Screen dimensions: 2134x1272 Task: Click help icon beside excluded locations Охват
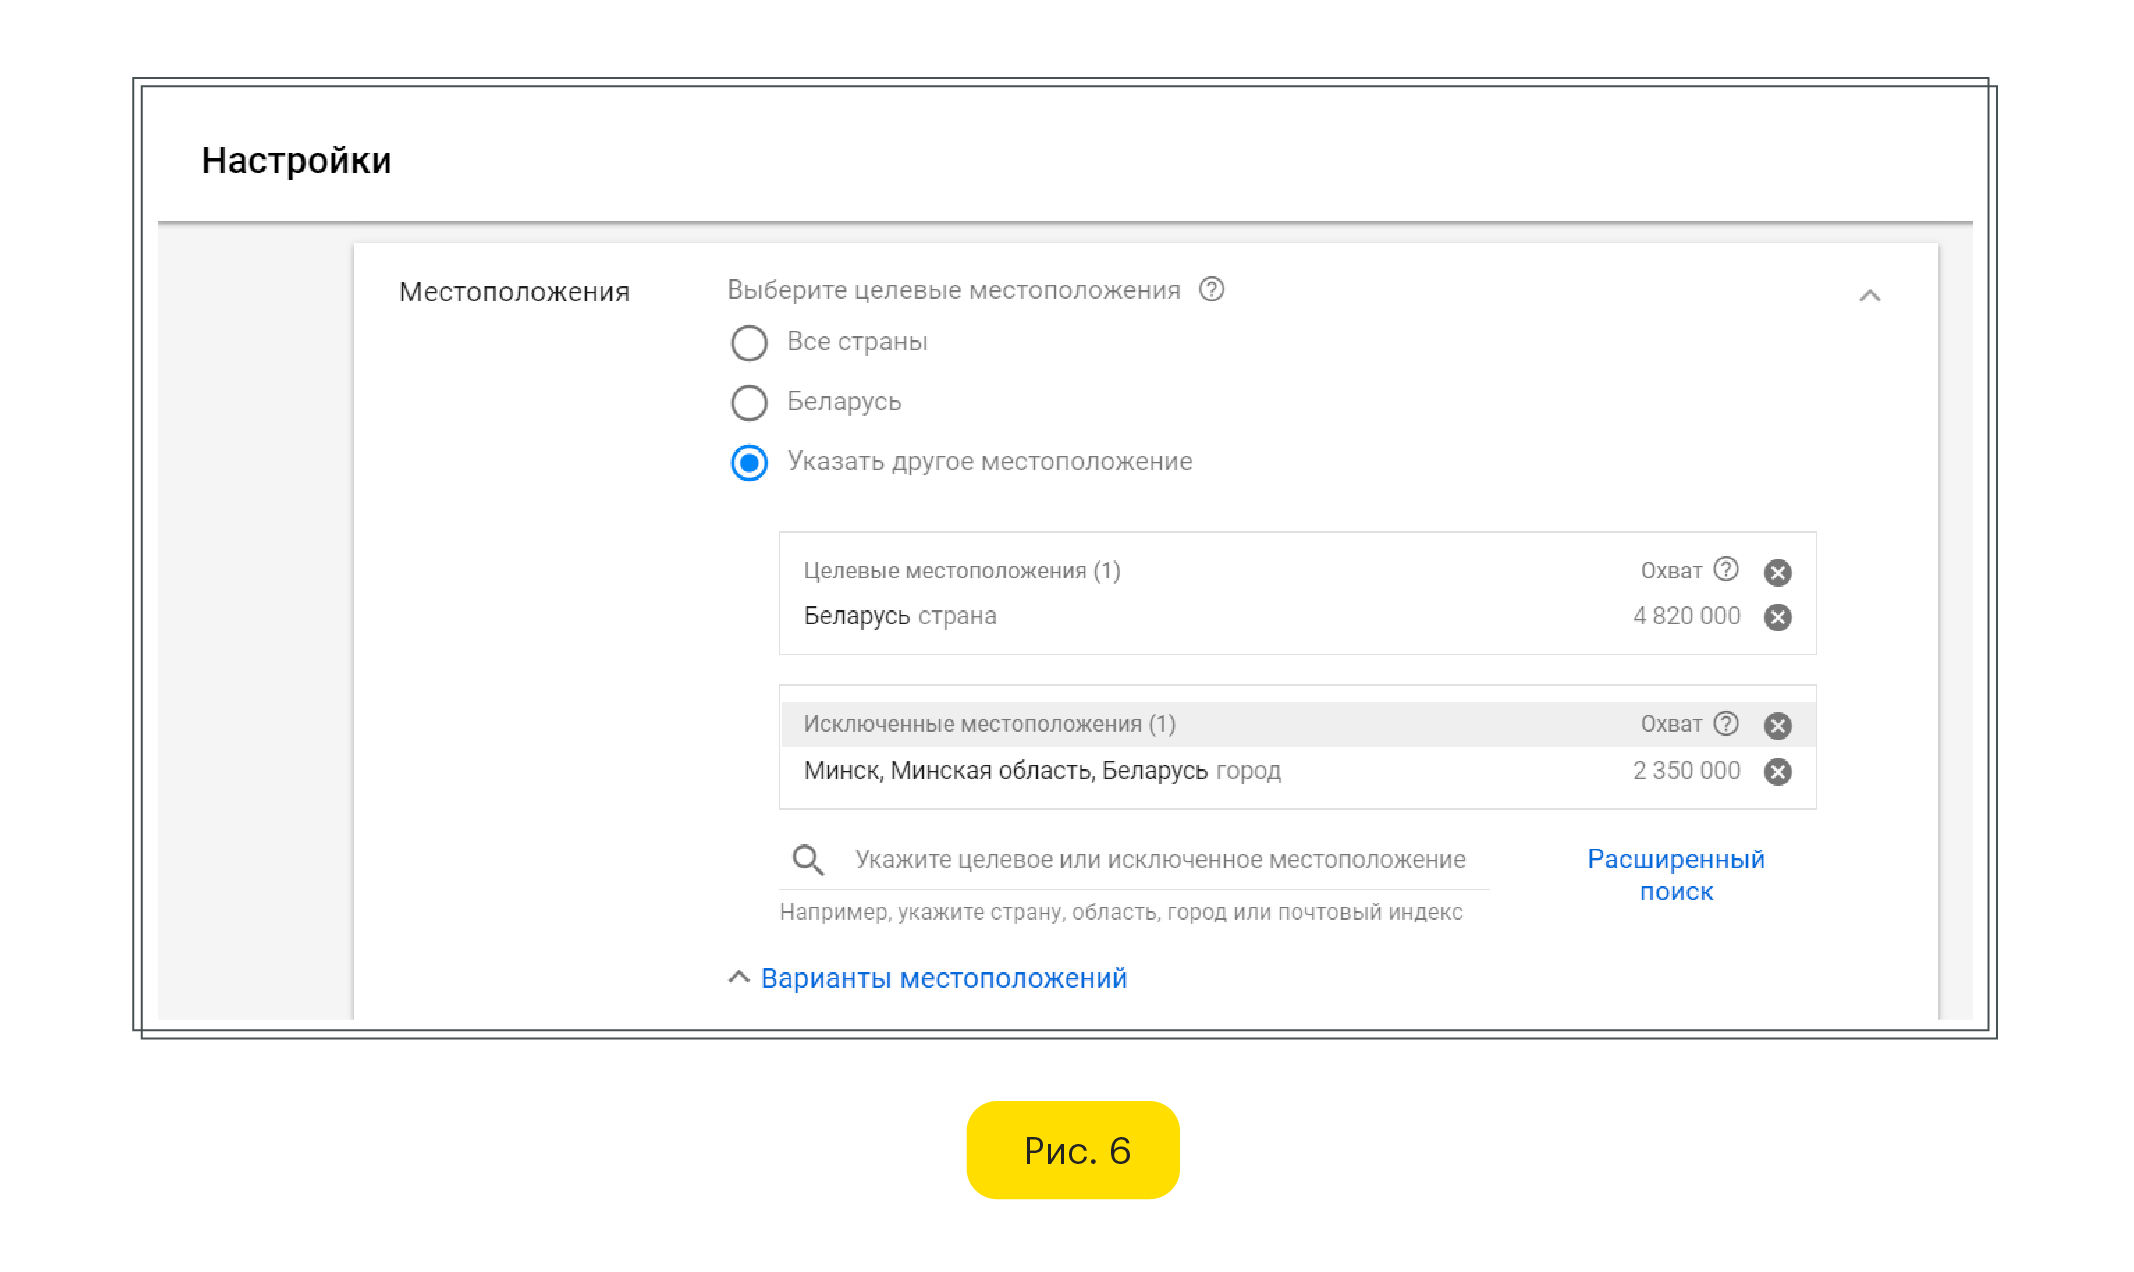(1725, 723)
